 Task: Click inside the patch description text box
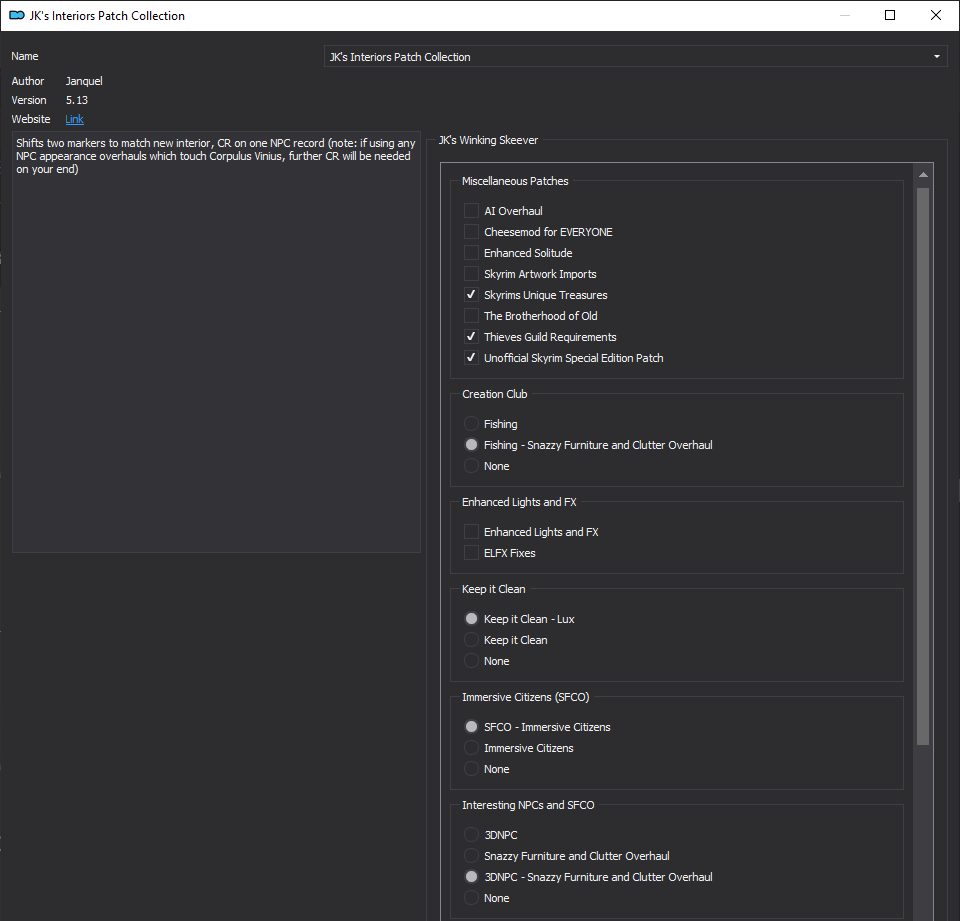point(216,342)
